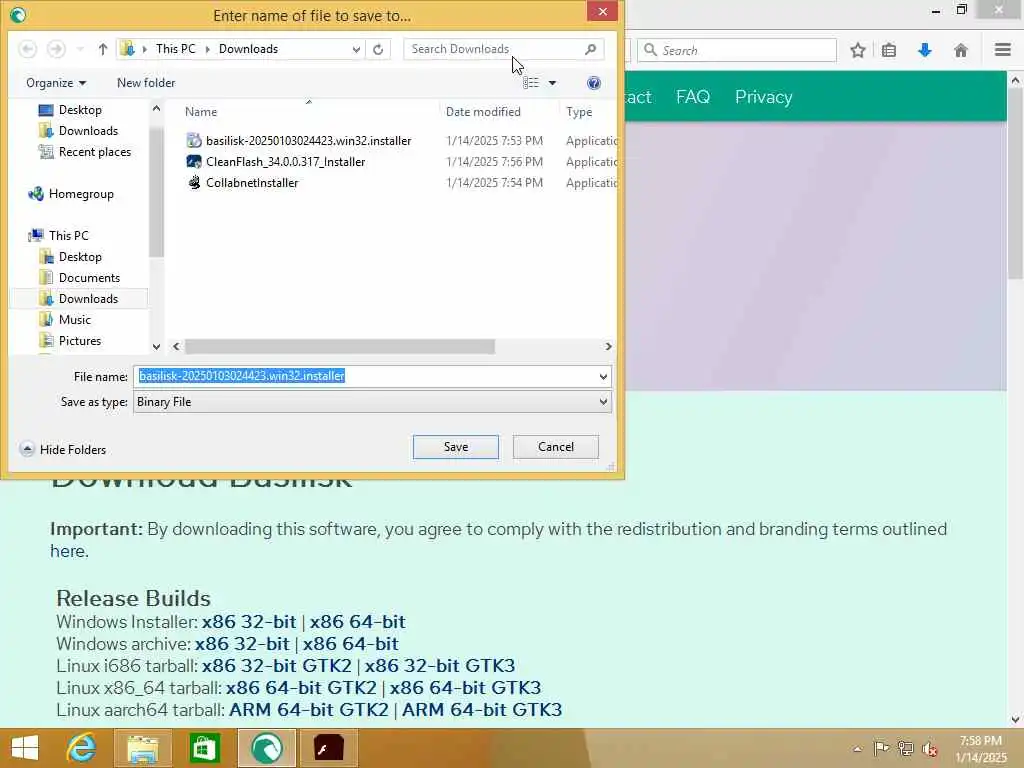Collapse with Hide Folders
1024x768 pixels.
point(63,449)
